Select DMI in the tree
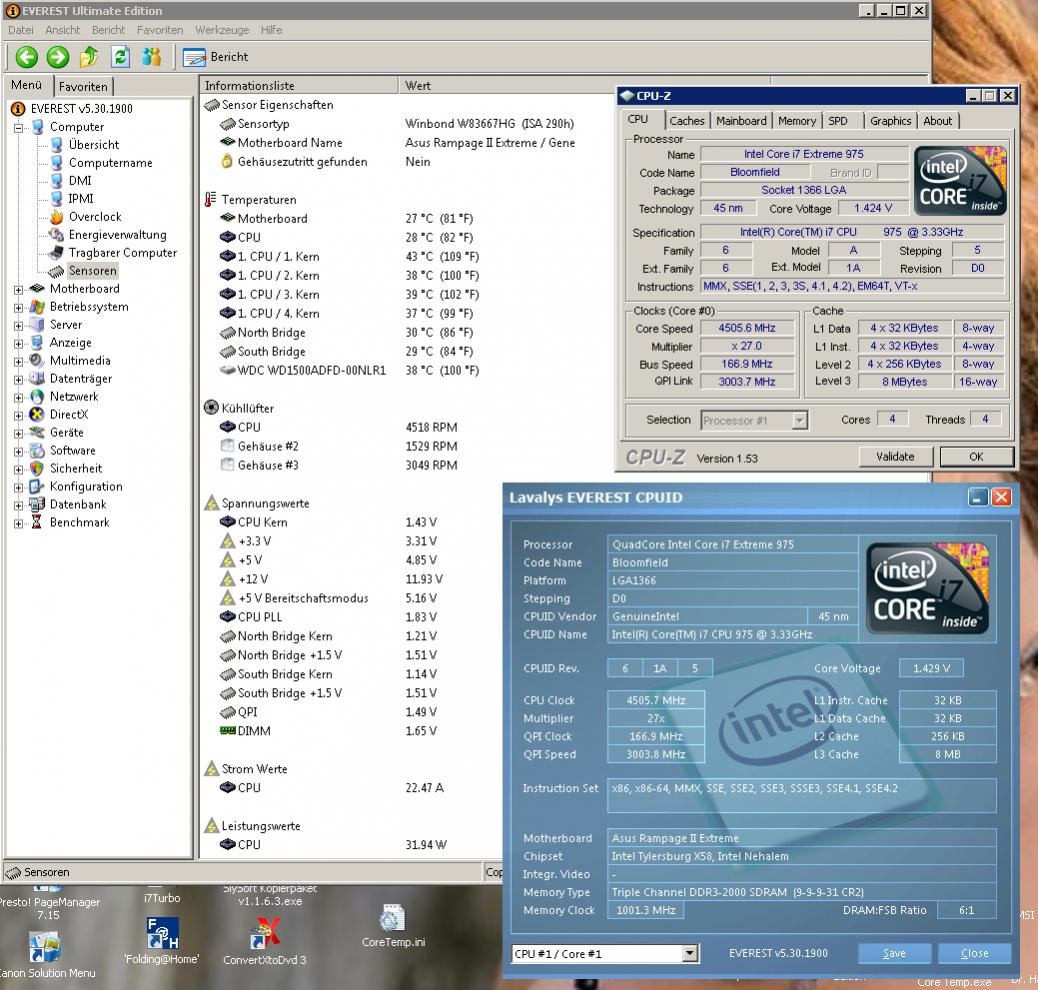This screenshot has height=990, width=1038. [x=80, y=180]
